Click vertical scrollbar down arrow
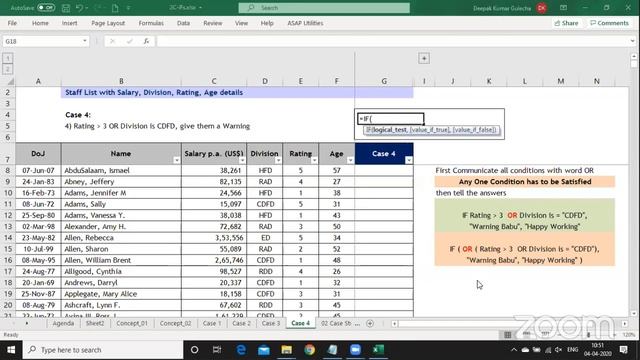The image size is (640, 360). 633,313
